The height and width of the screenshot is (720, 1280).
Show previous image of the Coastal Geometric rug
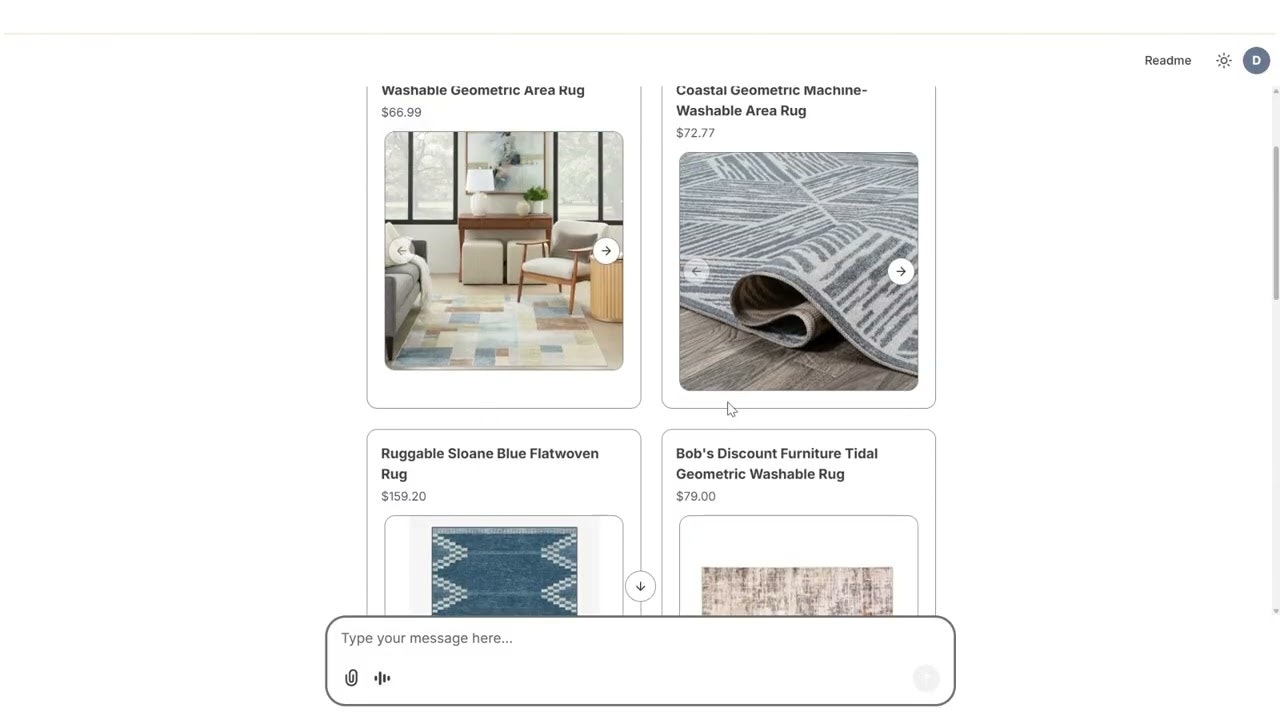[696, 271]
